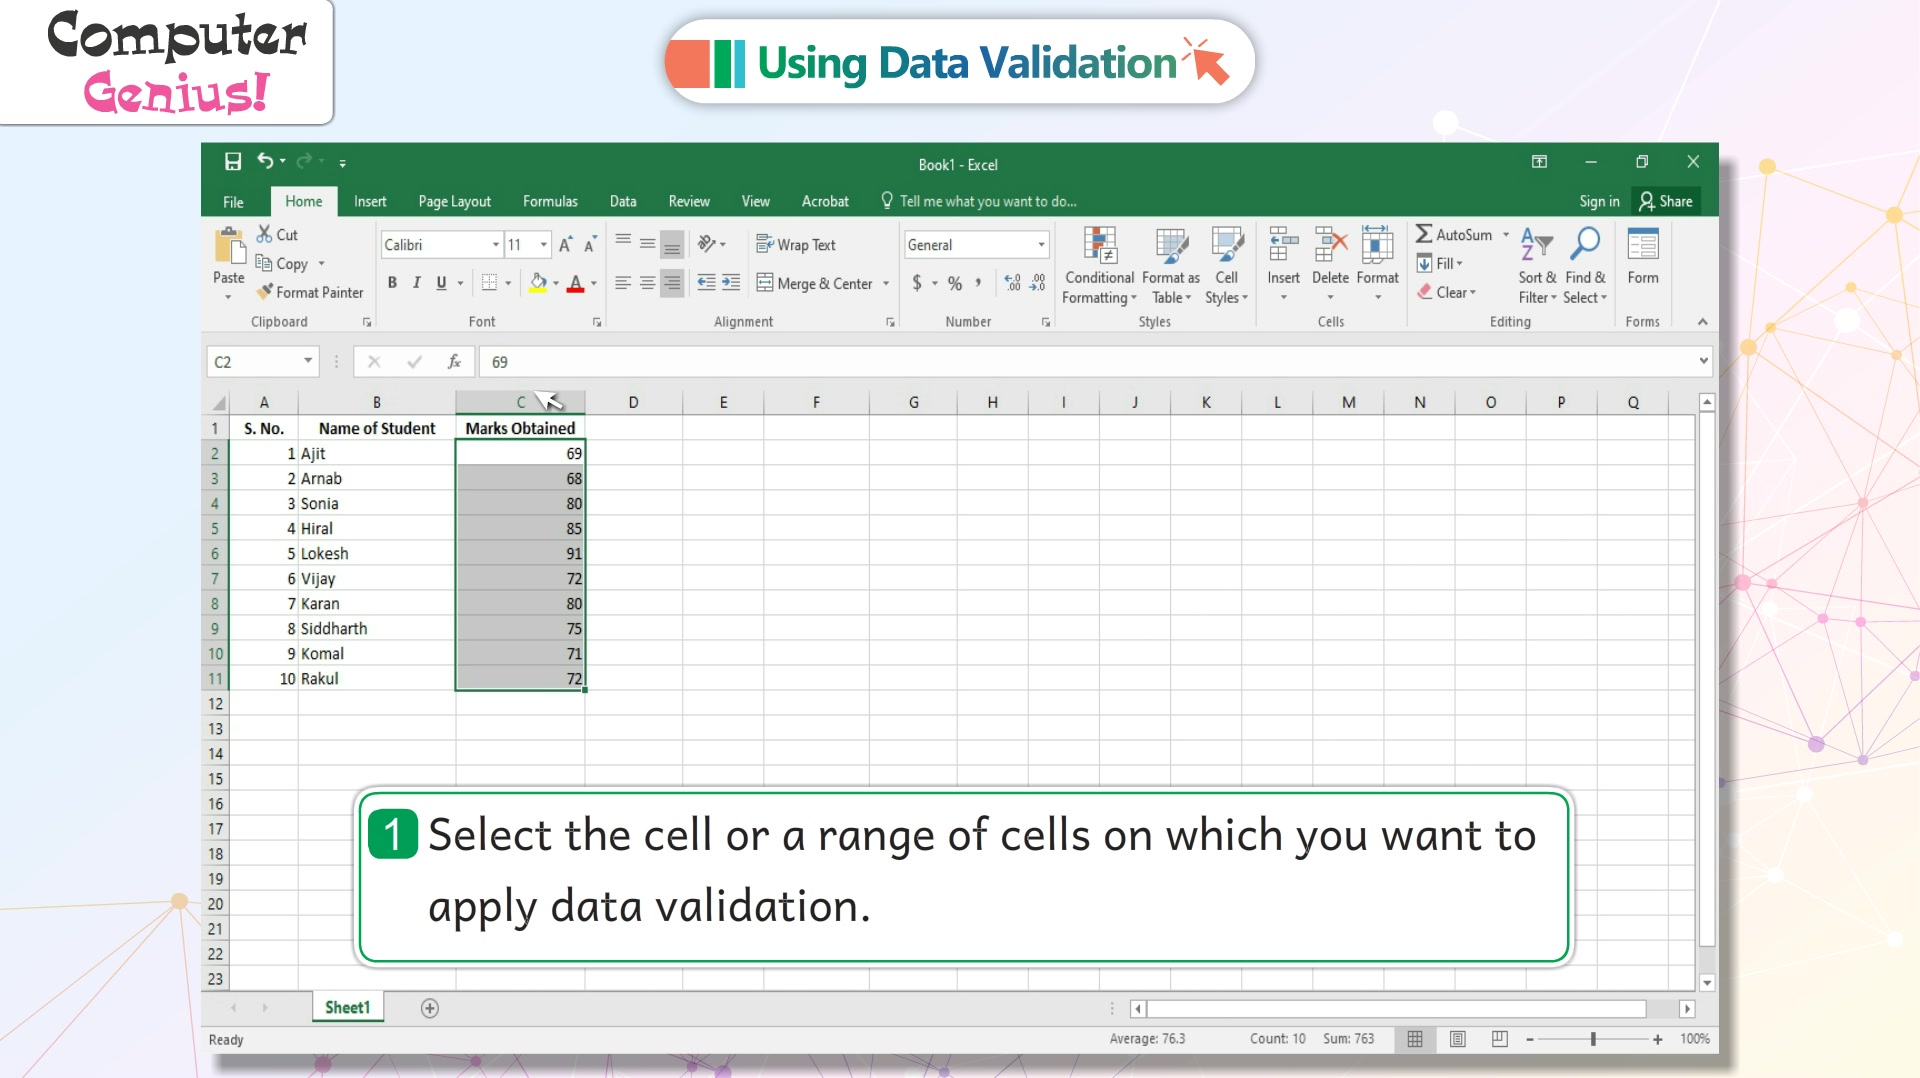The height and width of the screenshot is (1078, 1920).
Task: Expand the AutoSum dropdown arrow
Action: click(x=1506, y=235)
